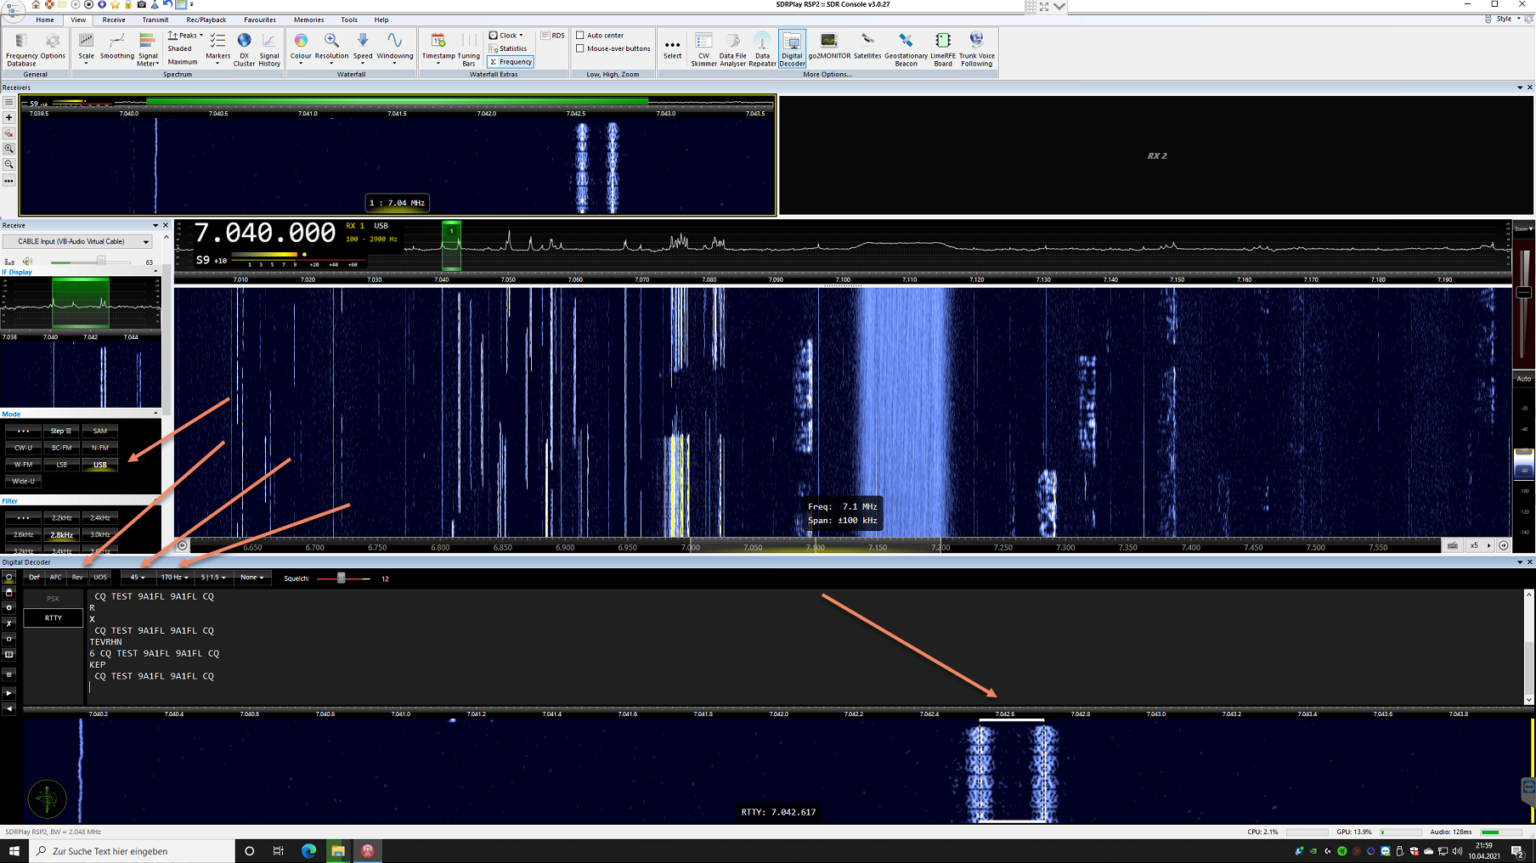
Task: Switch to the Home ribbon tab
Action: coord(45,19)
